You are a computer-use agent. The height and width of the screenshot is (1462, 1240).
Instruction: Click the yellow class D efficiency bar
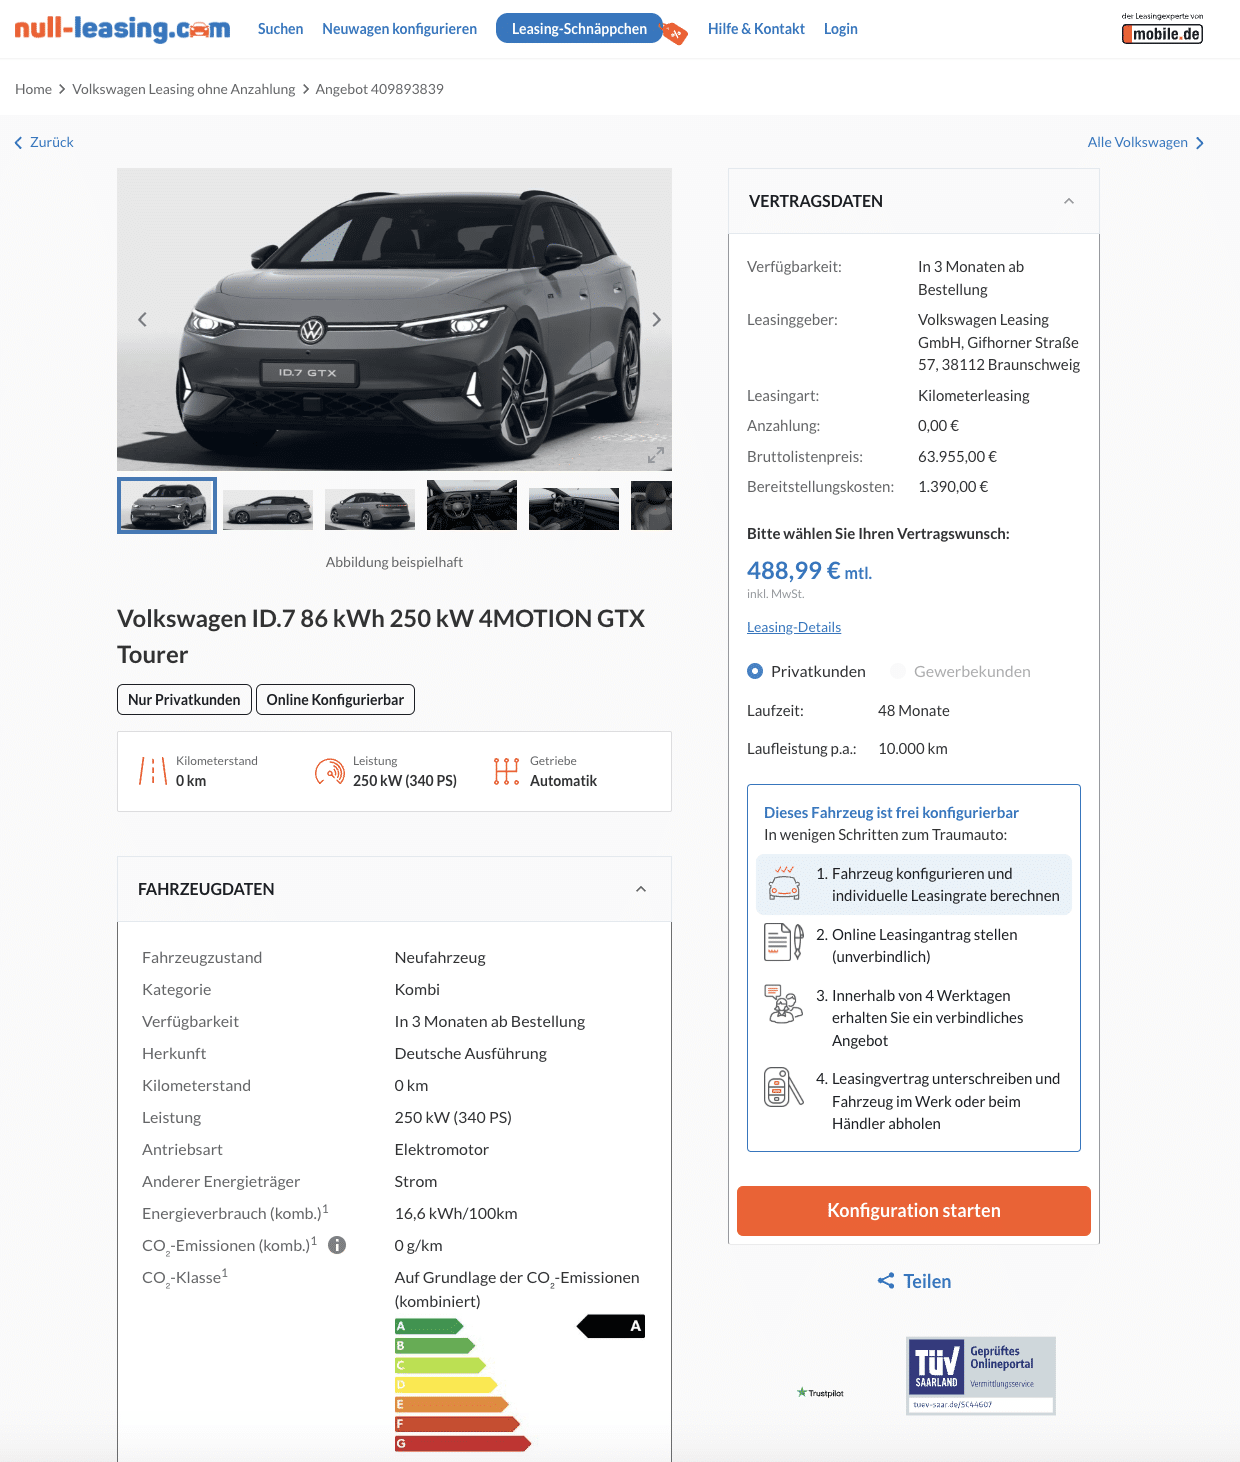446,1385
